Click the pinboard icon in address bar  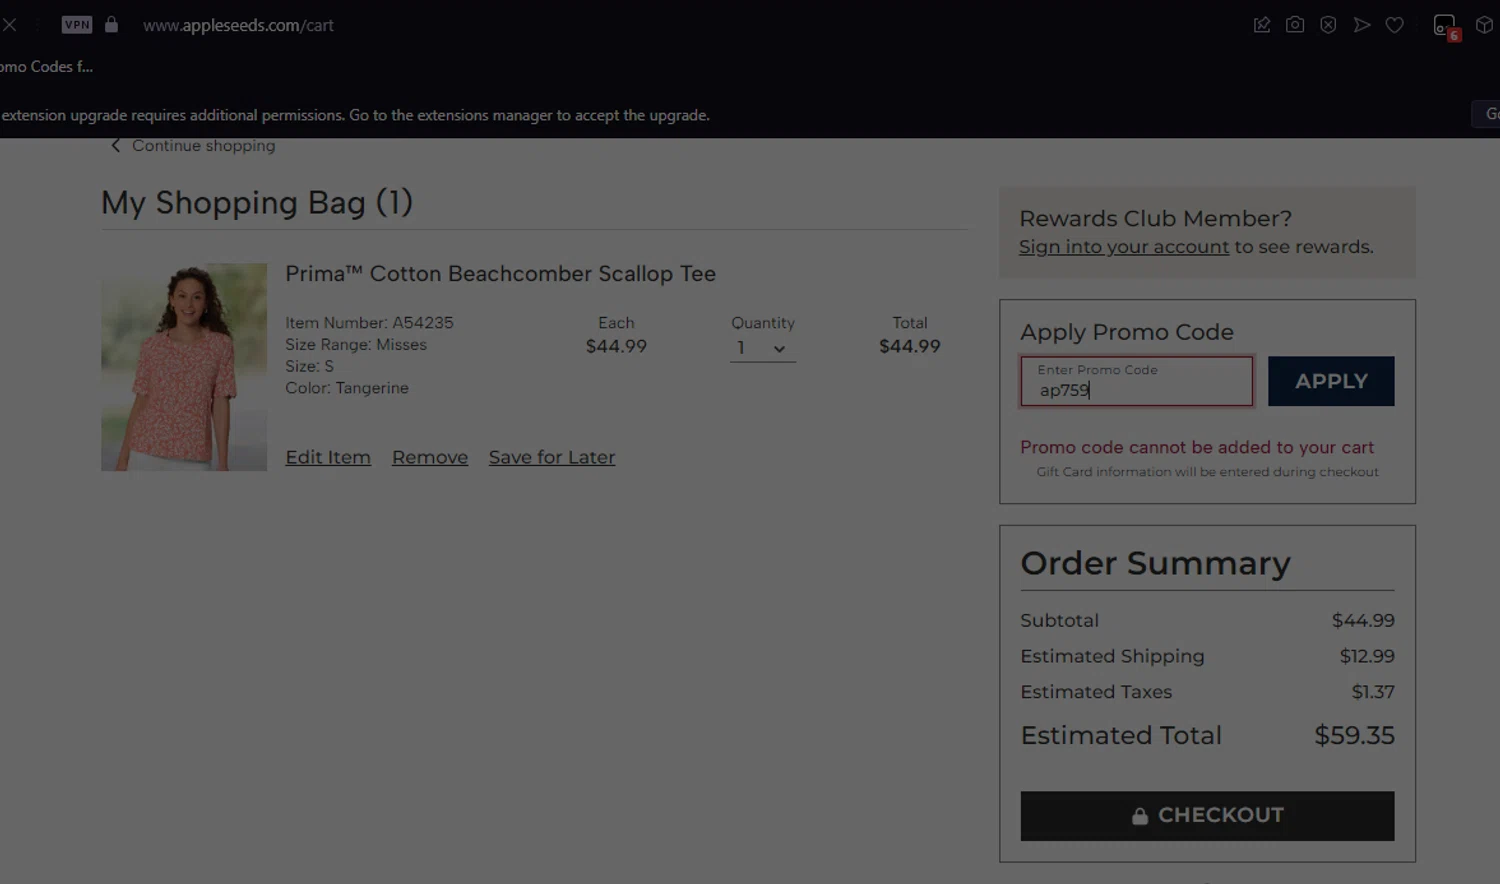click(1262, 25)
